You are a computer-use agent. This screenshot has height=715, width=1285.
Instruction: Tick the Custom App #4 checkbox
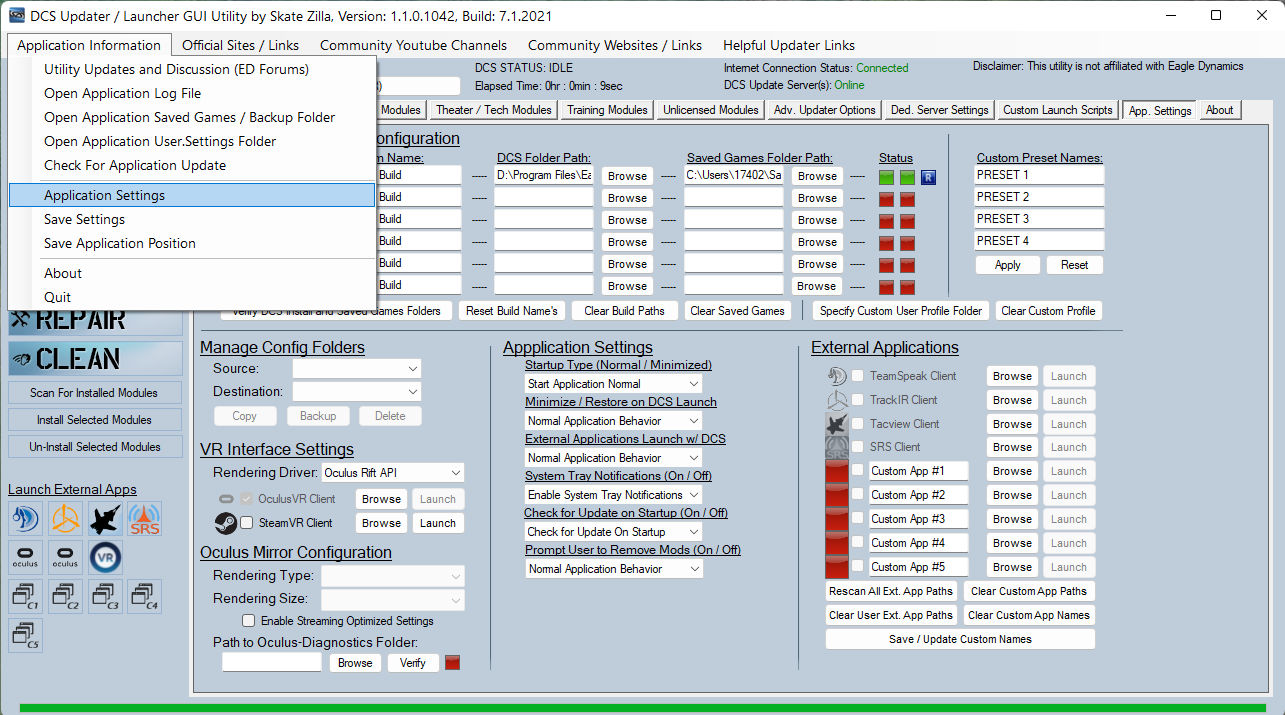pyautogui.click(x=858, y=543)
